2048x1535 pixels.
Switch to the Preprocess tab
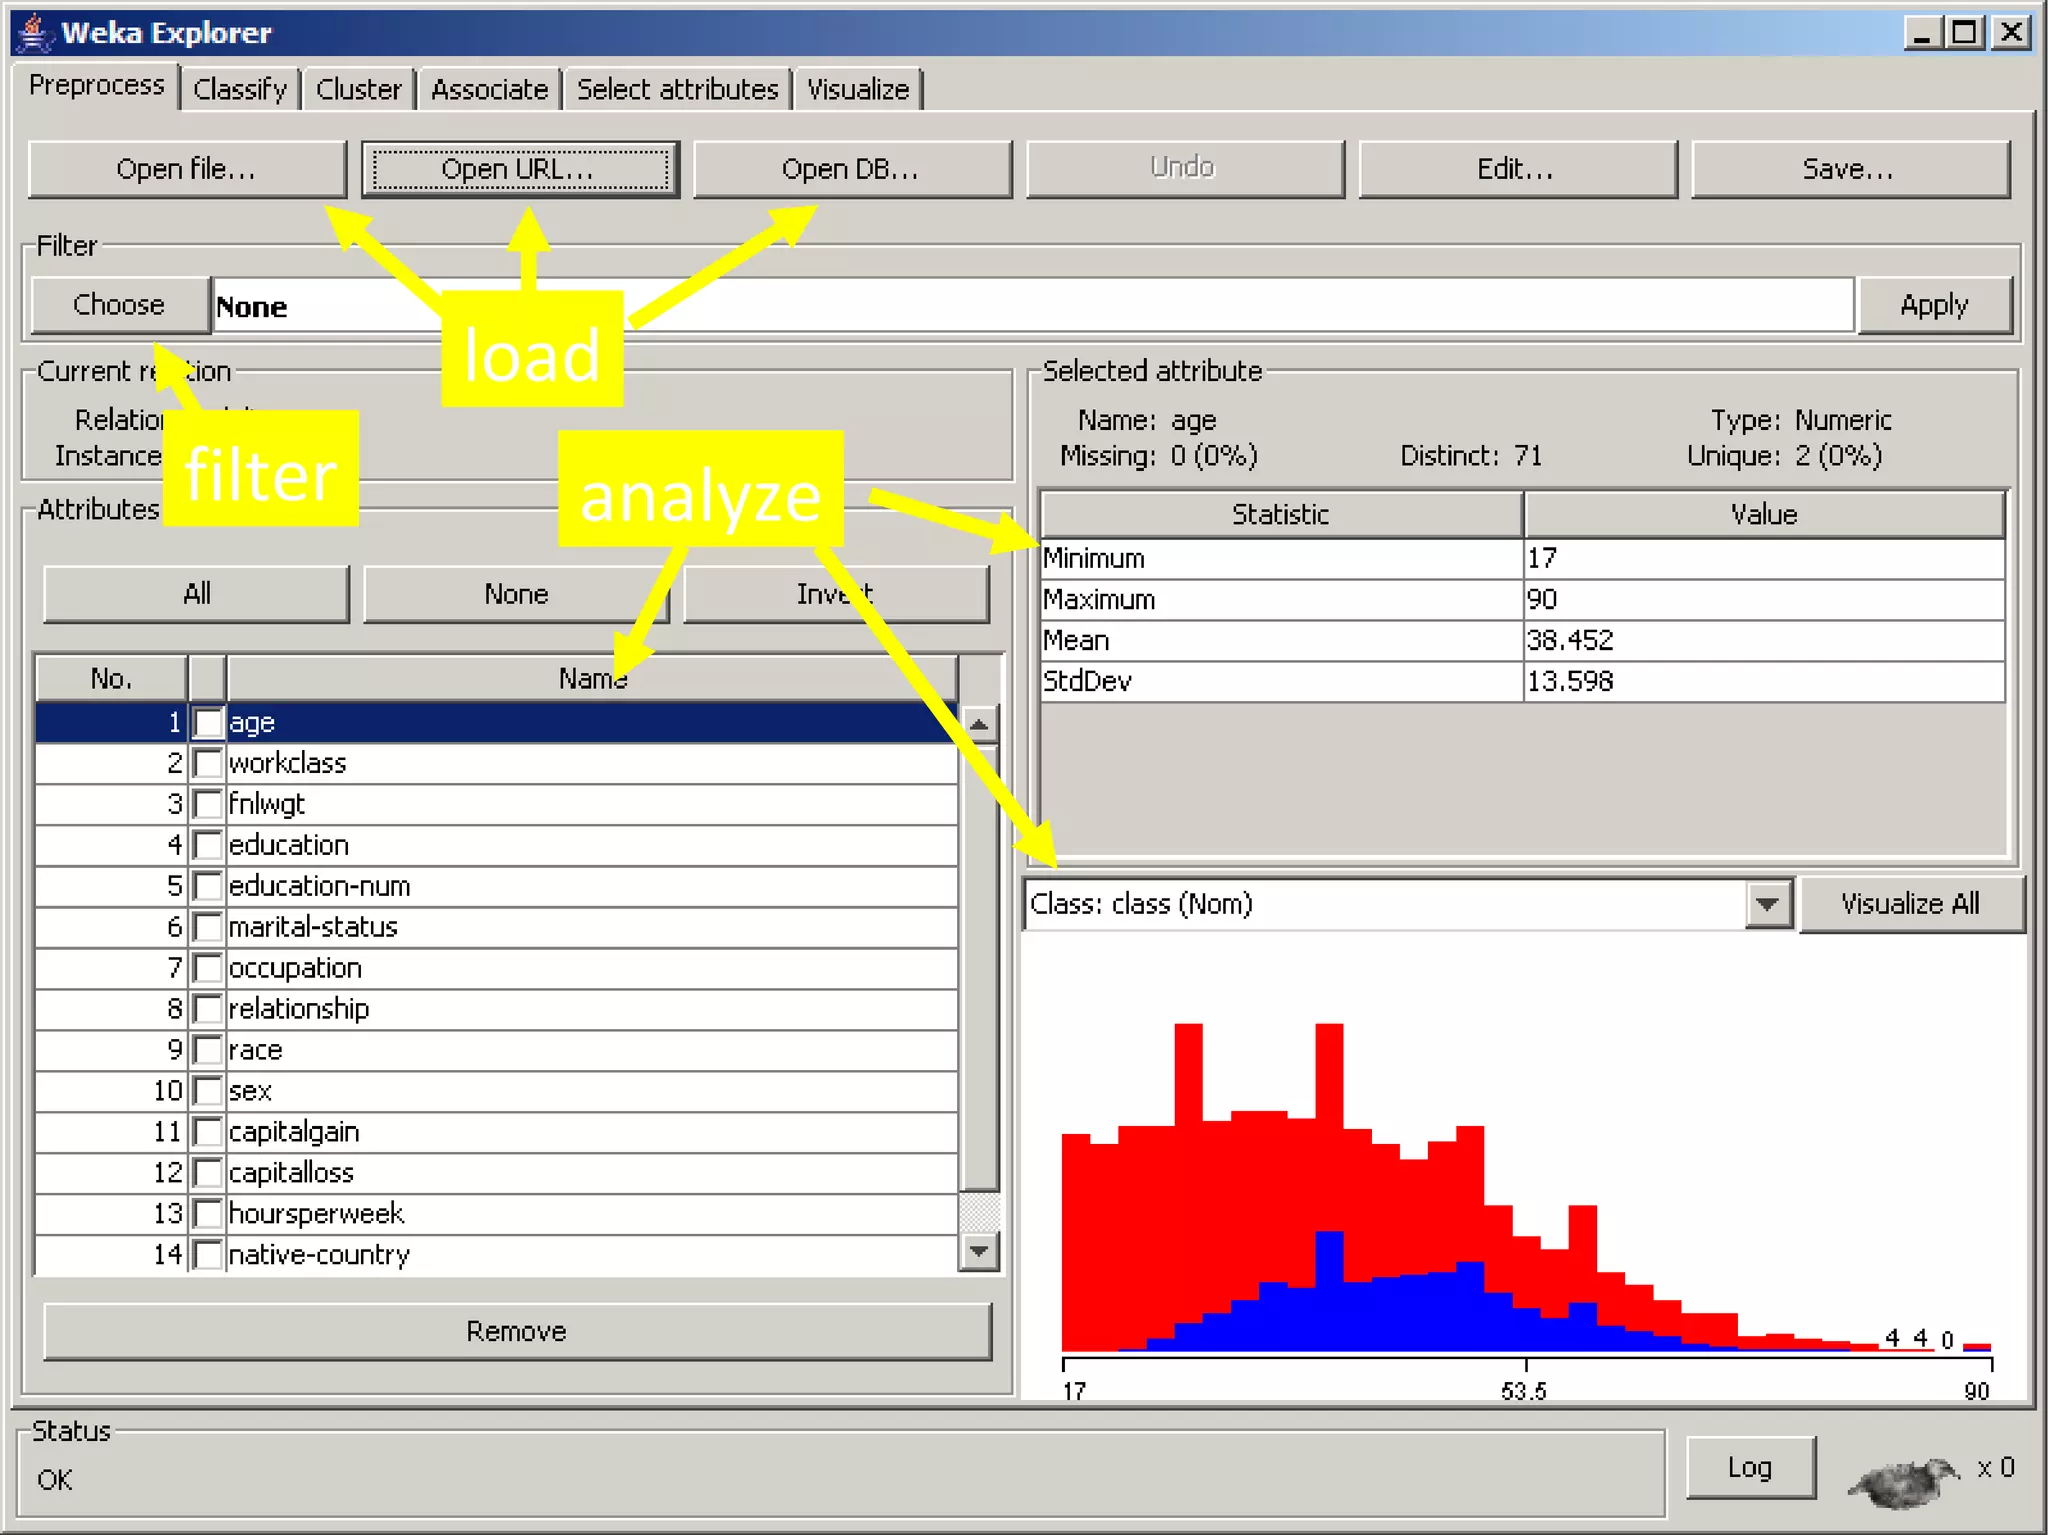(96, 86)
